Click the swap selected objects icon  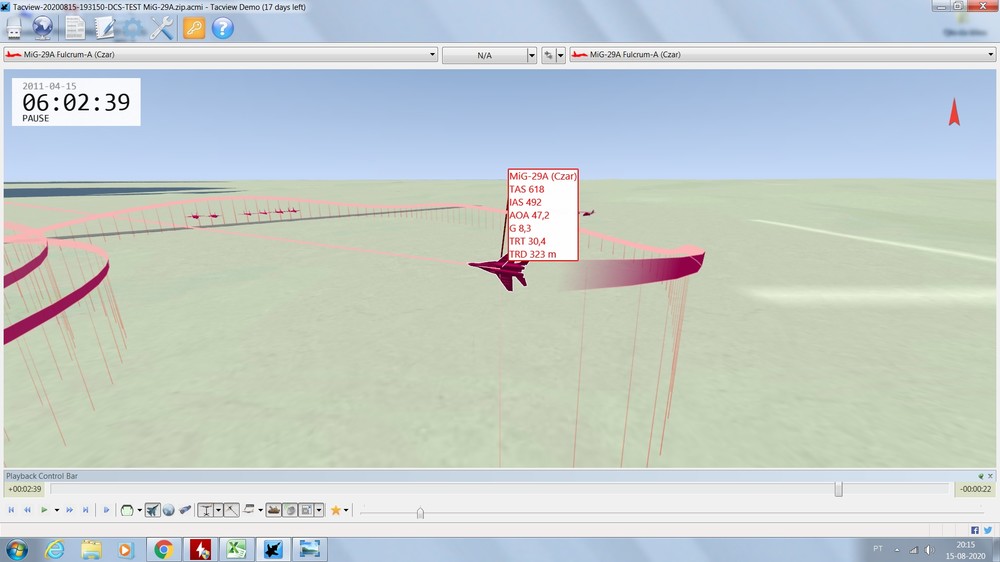tap(548, 55)
